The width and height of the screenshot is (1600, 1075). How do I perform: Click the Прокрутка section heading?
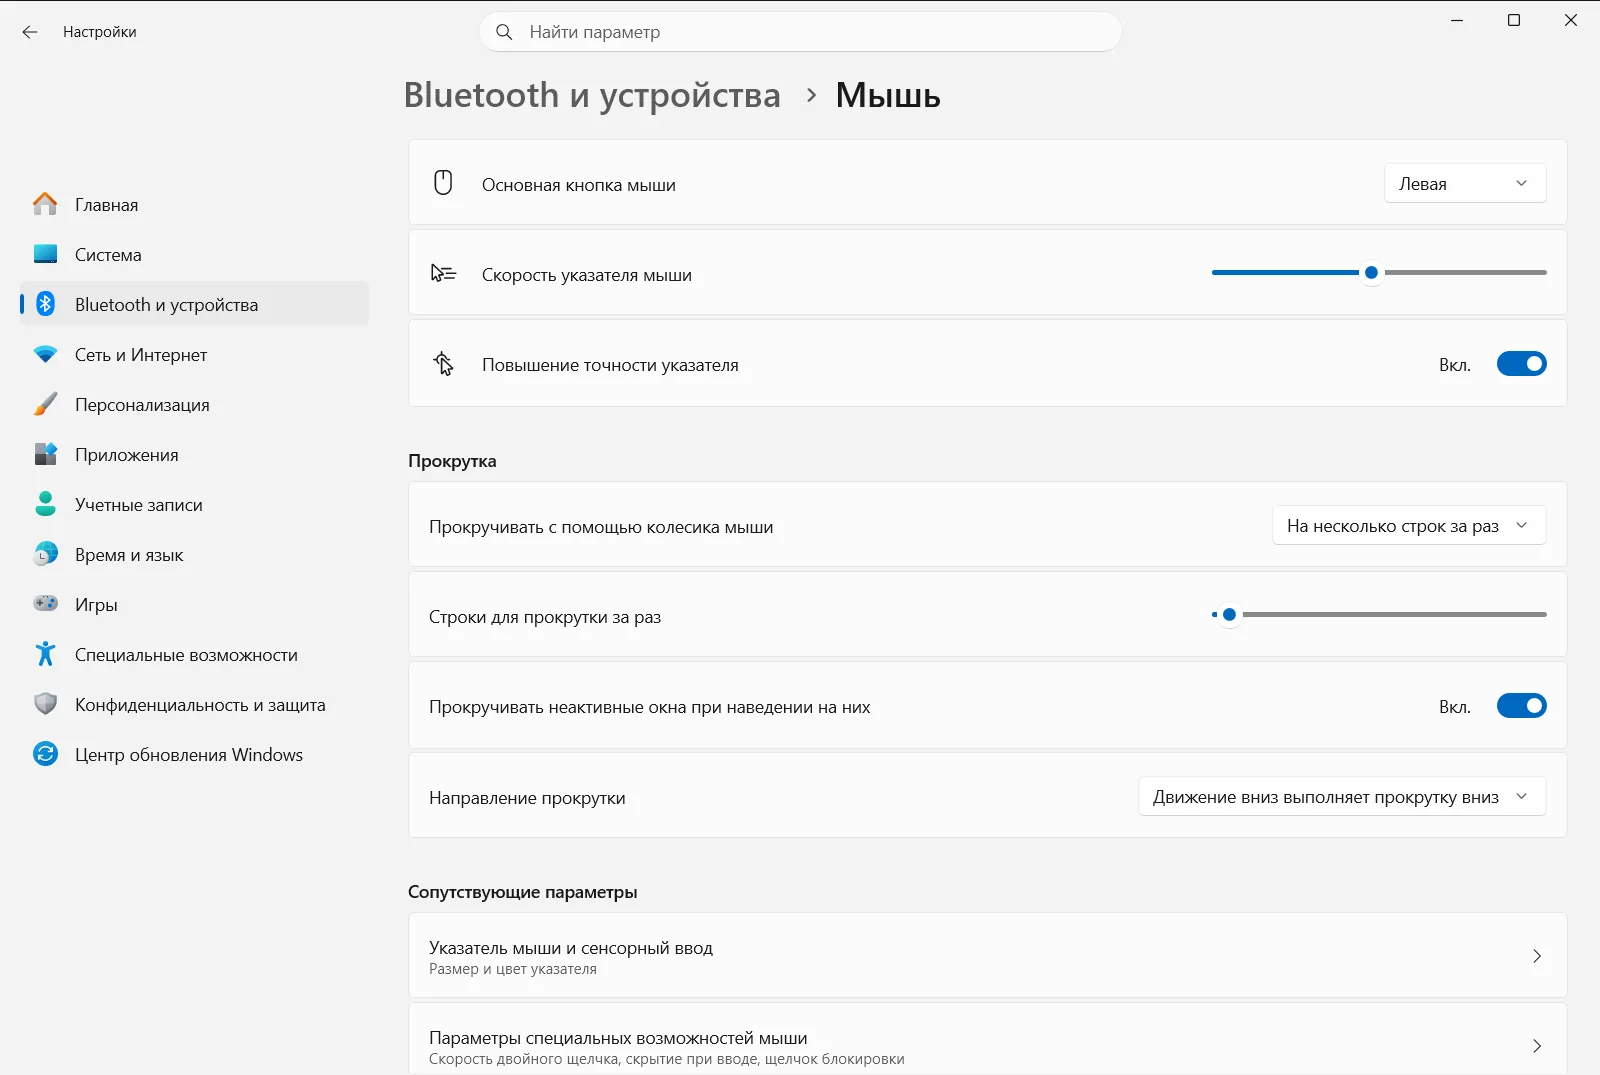point(452,461)
